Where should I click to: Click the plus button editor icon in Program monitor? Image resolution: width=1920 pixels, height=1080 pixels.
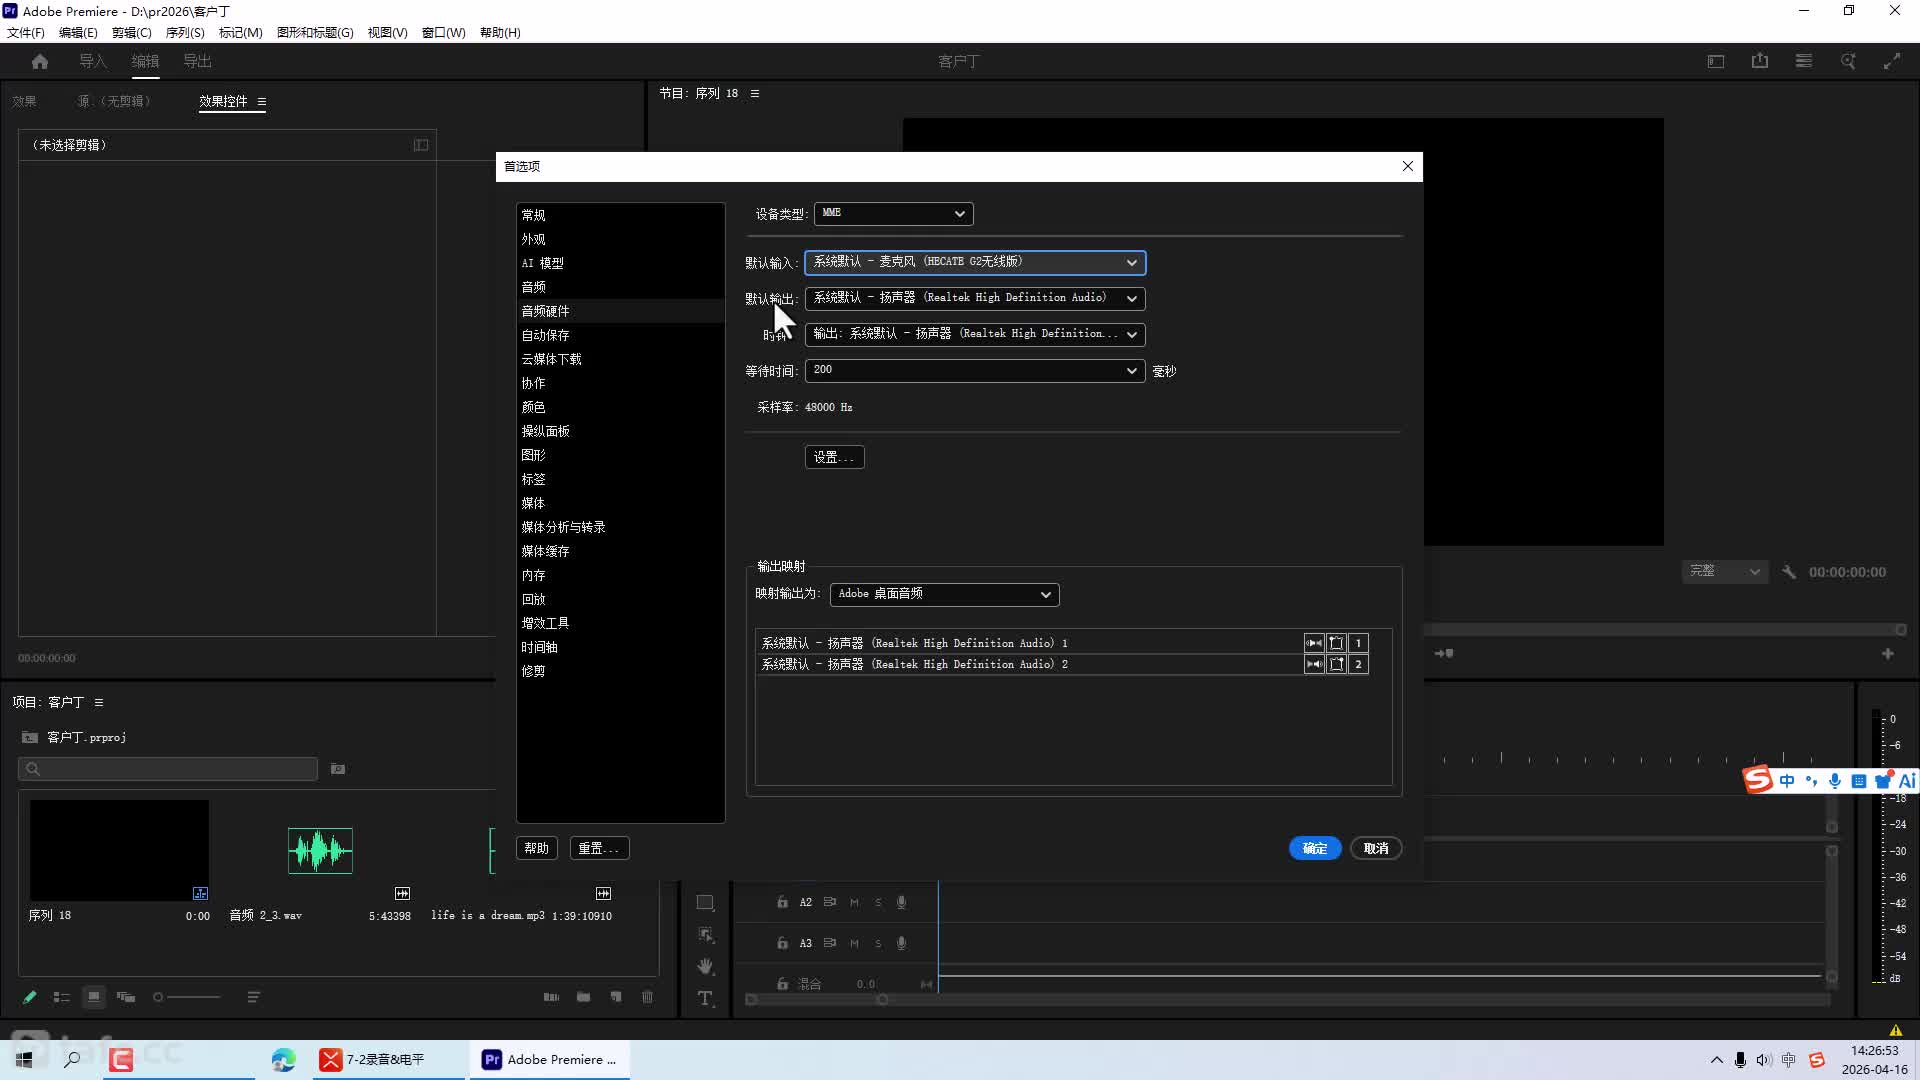(1888, 654)
